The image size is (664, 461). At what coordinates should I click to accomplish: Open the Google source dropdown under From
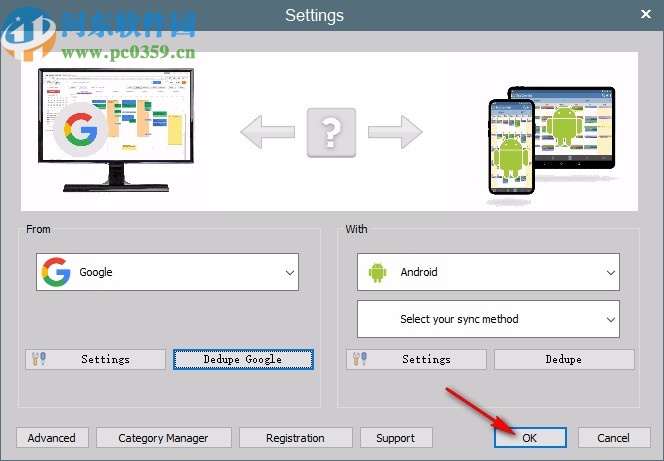[x=167, y=272]
